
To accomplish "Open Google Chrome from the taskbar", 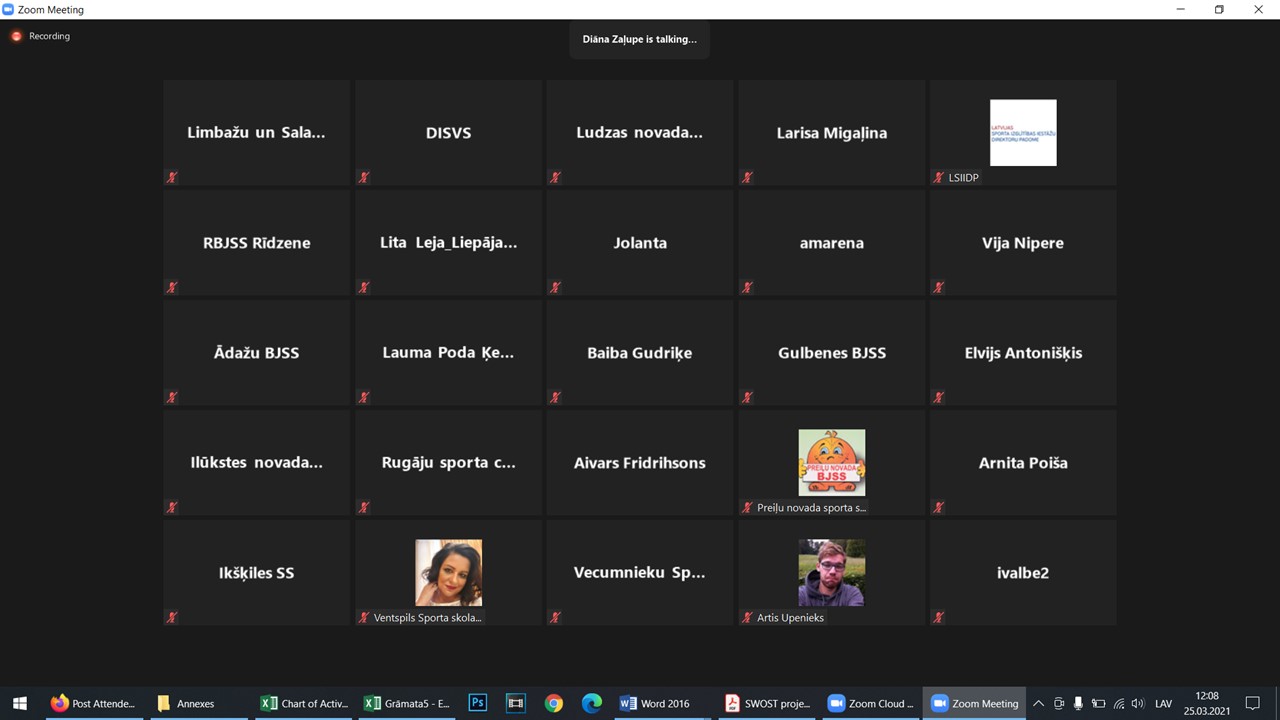I will click(x=553, y=703).
